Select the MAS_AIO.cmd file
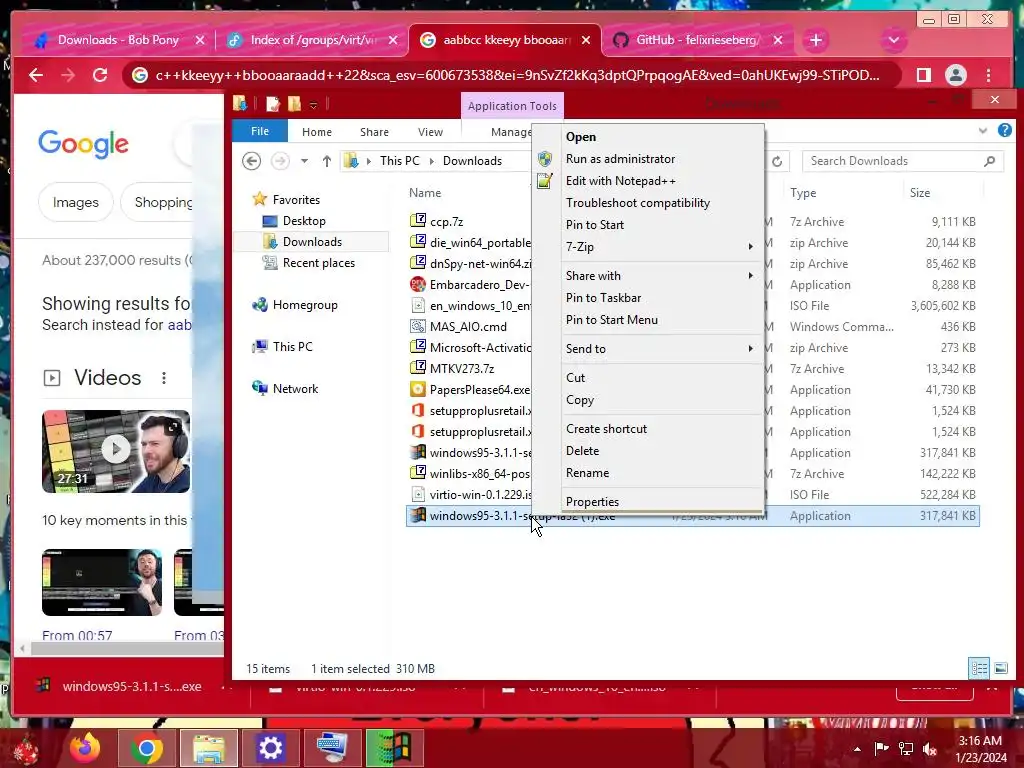This screenshot has height=768, width=1024. pyautogui.click(x=468, y=327)
